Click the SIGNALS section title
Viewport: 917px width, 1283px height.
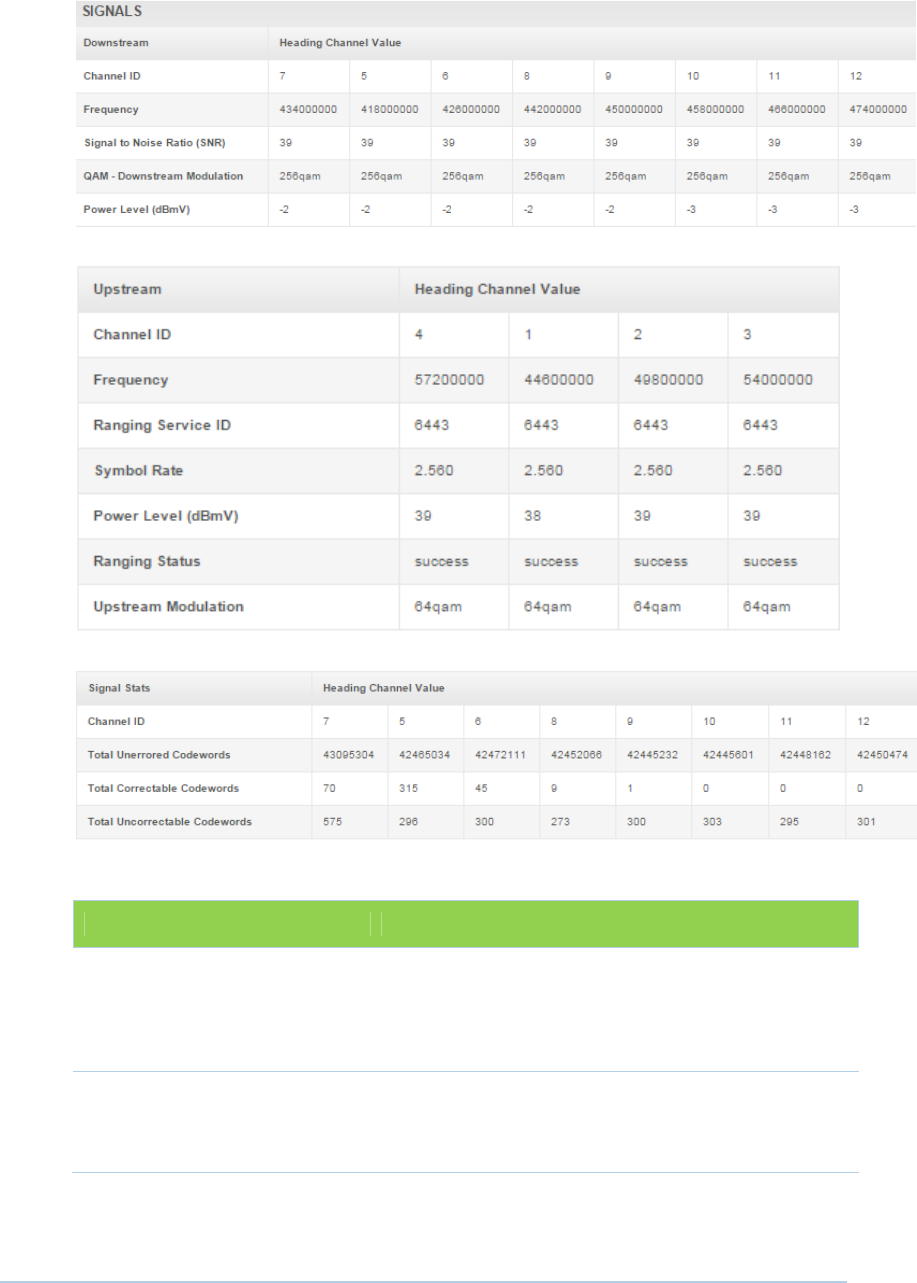pos(113,14)
